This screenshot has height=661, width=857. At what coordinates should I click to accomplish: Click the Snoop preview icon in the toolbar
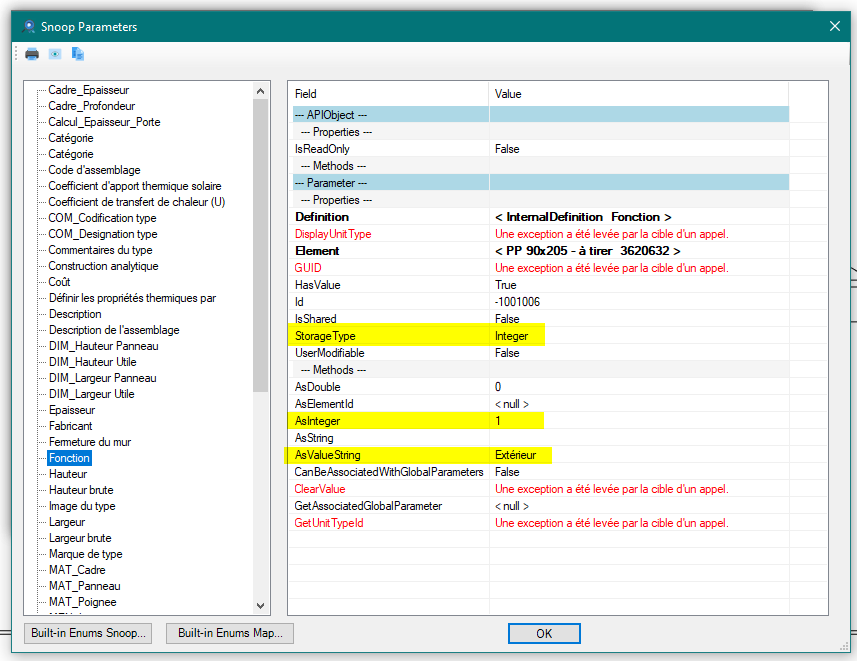(x=54, y=54)
